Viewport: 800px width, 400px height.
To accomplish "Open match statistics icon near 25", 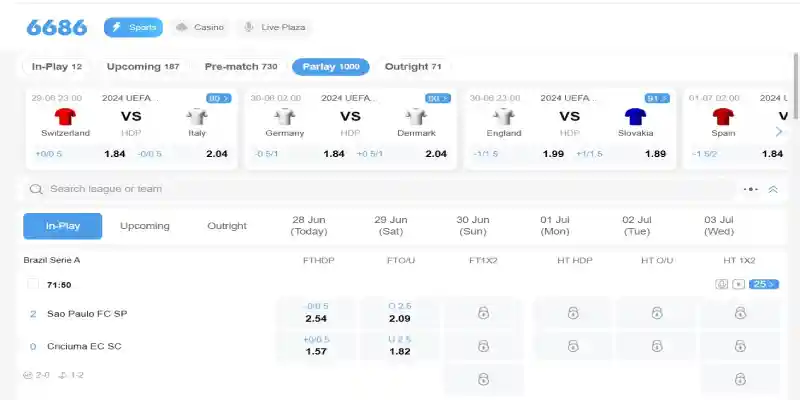I will [x=722, y=284].
